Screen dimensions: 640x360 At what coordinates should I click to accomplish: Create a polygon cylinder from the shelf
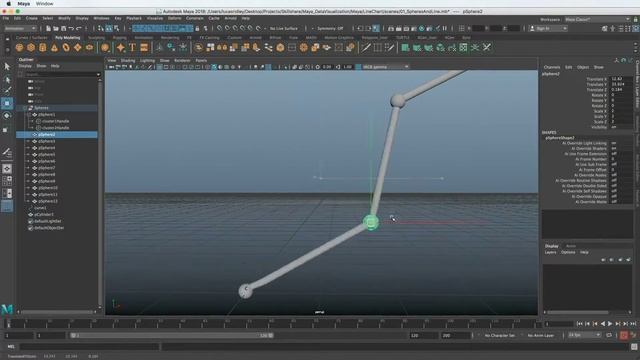(x=43, y=48)
